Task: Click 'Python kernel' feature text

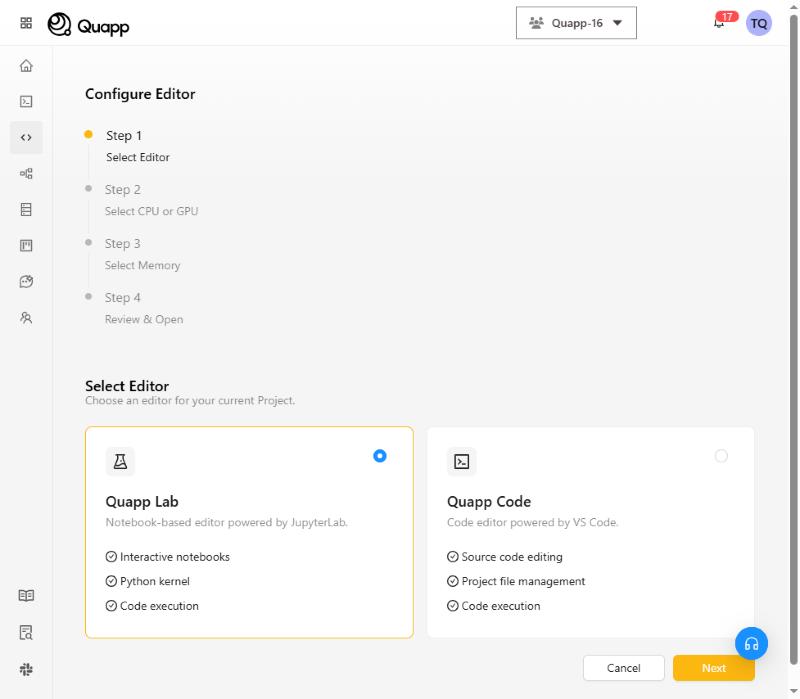Action: 155,581
